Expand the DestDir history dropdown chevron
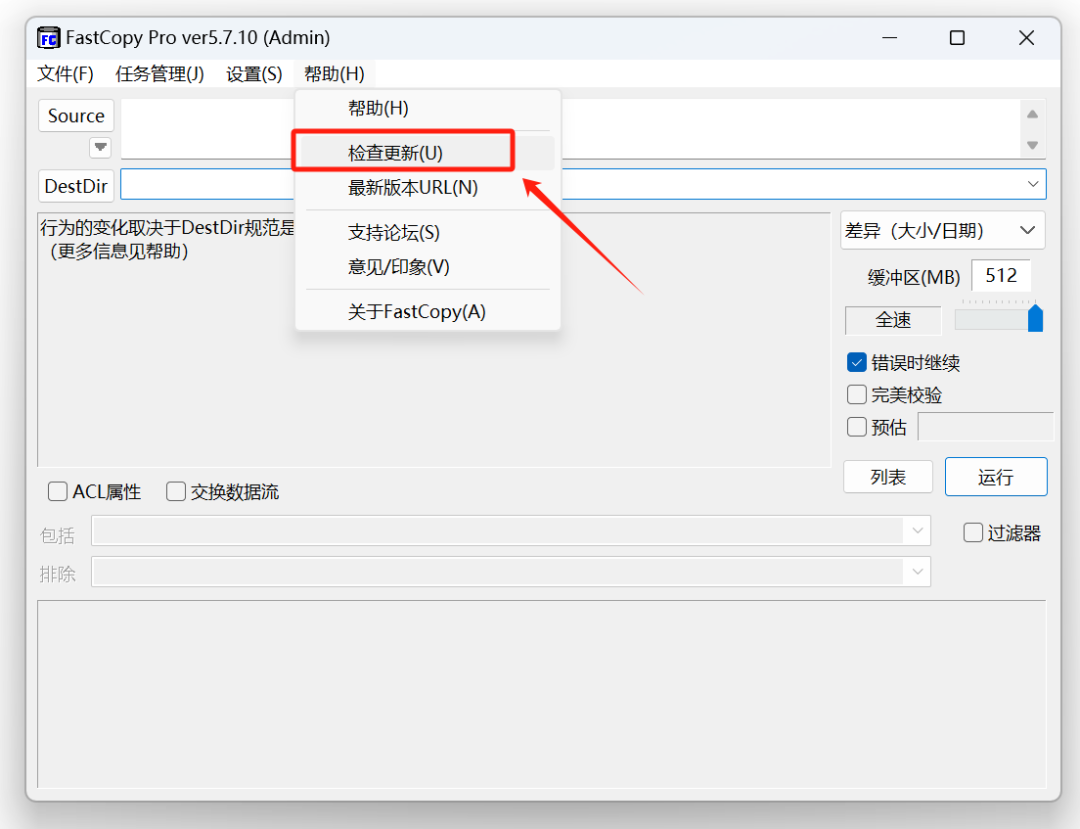 click(x=1032, y=184)
